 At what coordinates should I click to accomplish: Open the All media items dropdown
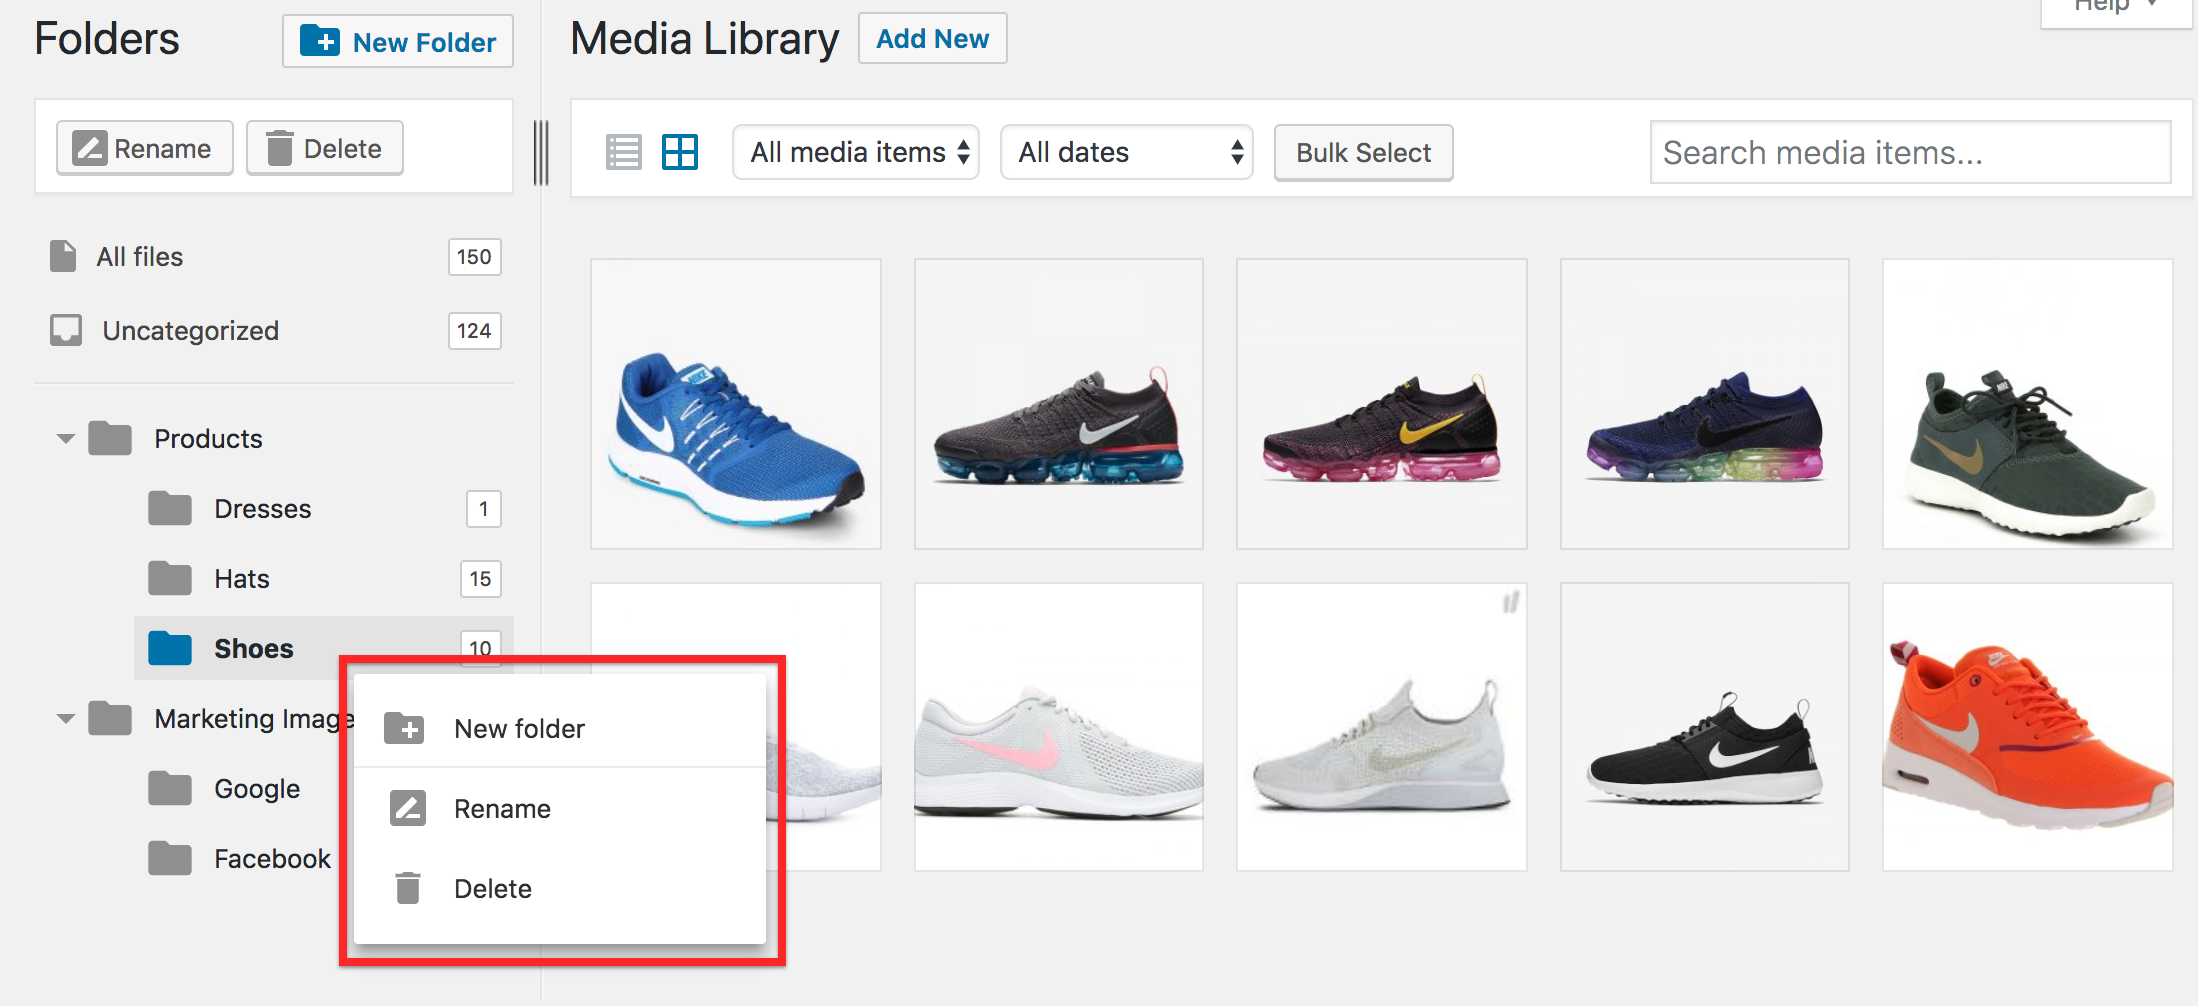[856, 152]
